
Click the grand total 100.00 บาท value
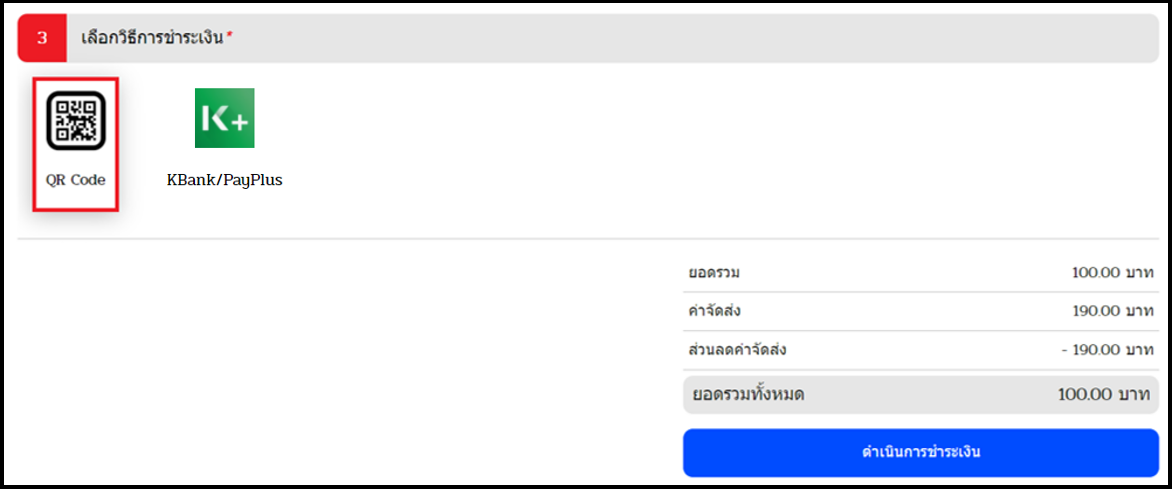(x=1104, y=395)
